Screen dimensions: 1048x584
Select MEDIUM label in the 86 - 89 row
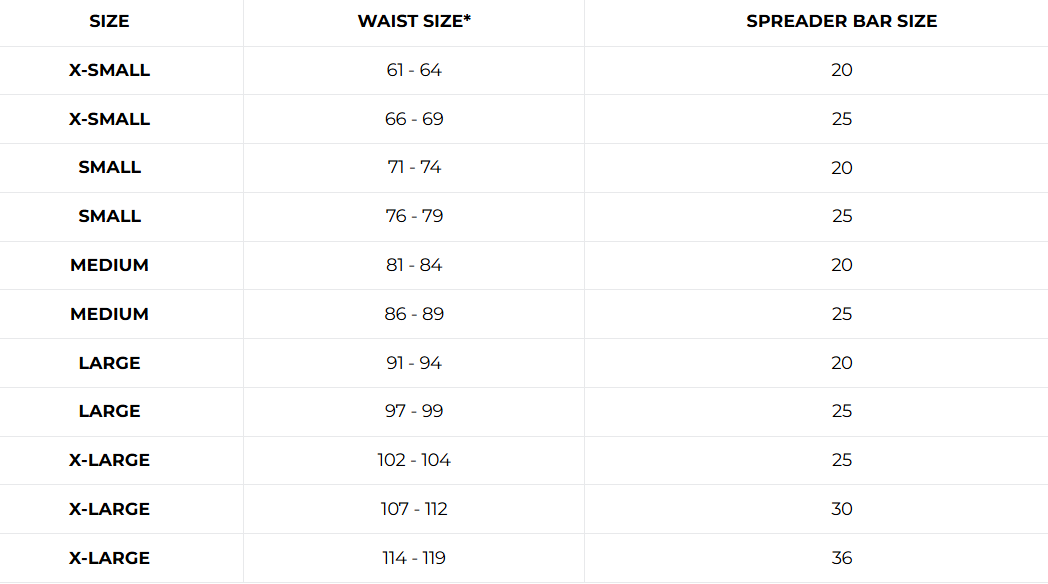pos(109,314)
